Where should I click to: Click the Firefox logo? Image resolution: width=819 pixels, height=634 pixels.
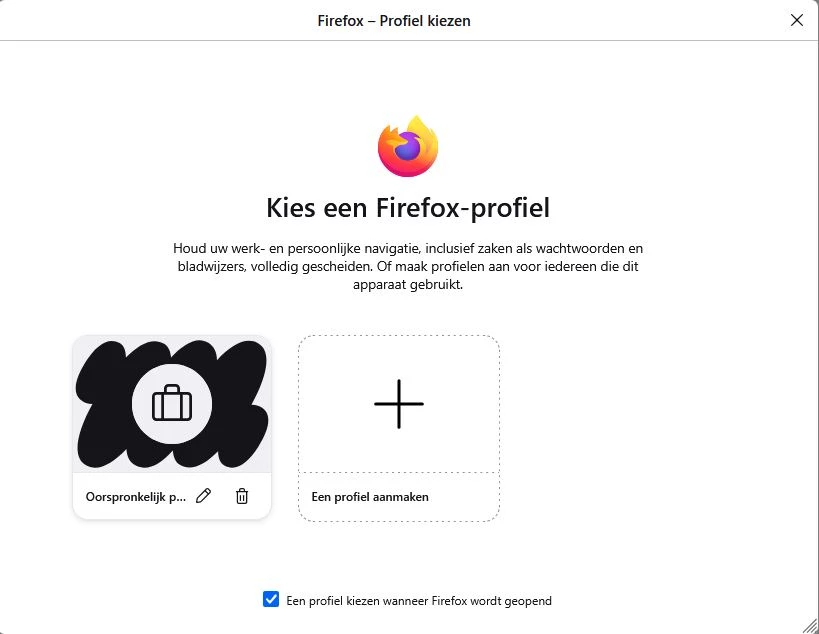click(x=408, y=148)
